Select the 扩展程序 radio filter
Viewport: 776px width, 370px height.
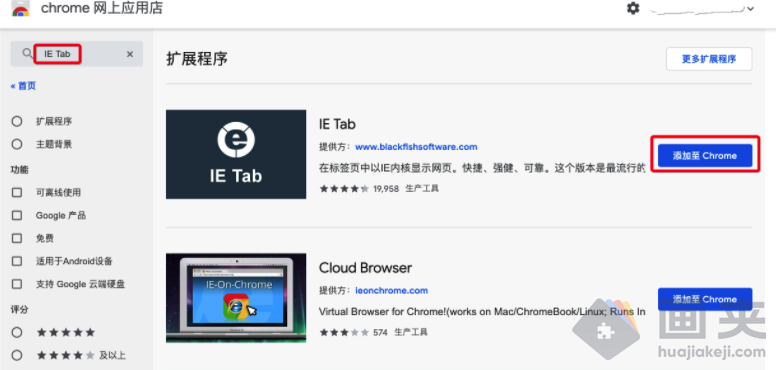17,121
